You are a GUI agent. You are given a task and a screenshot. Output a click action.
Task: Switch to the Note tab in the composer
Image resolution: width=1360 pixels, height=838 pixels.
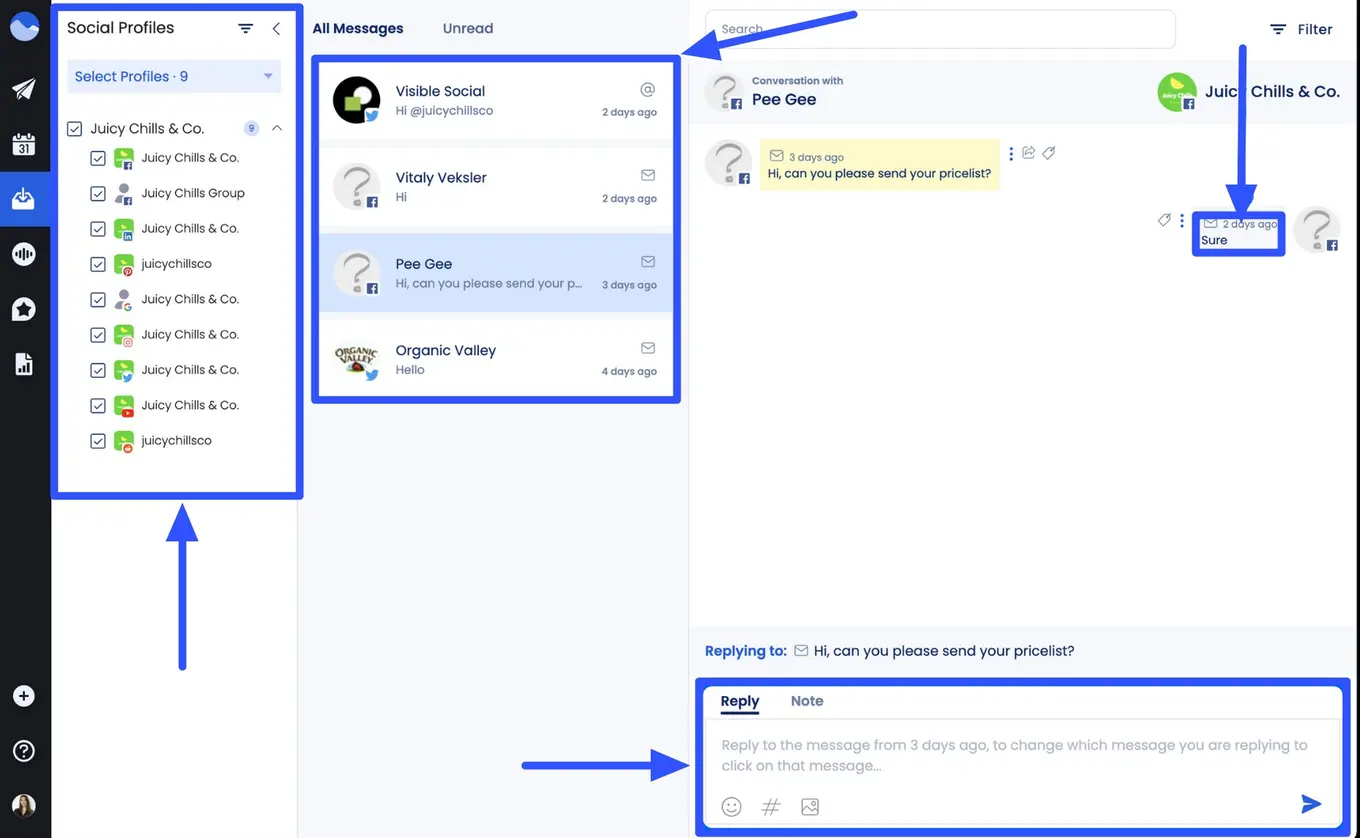pyautogui.click(x=807, y=701)
